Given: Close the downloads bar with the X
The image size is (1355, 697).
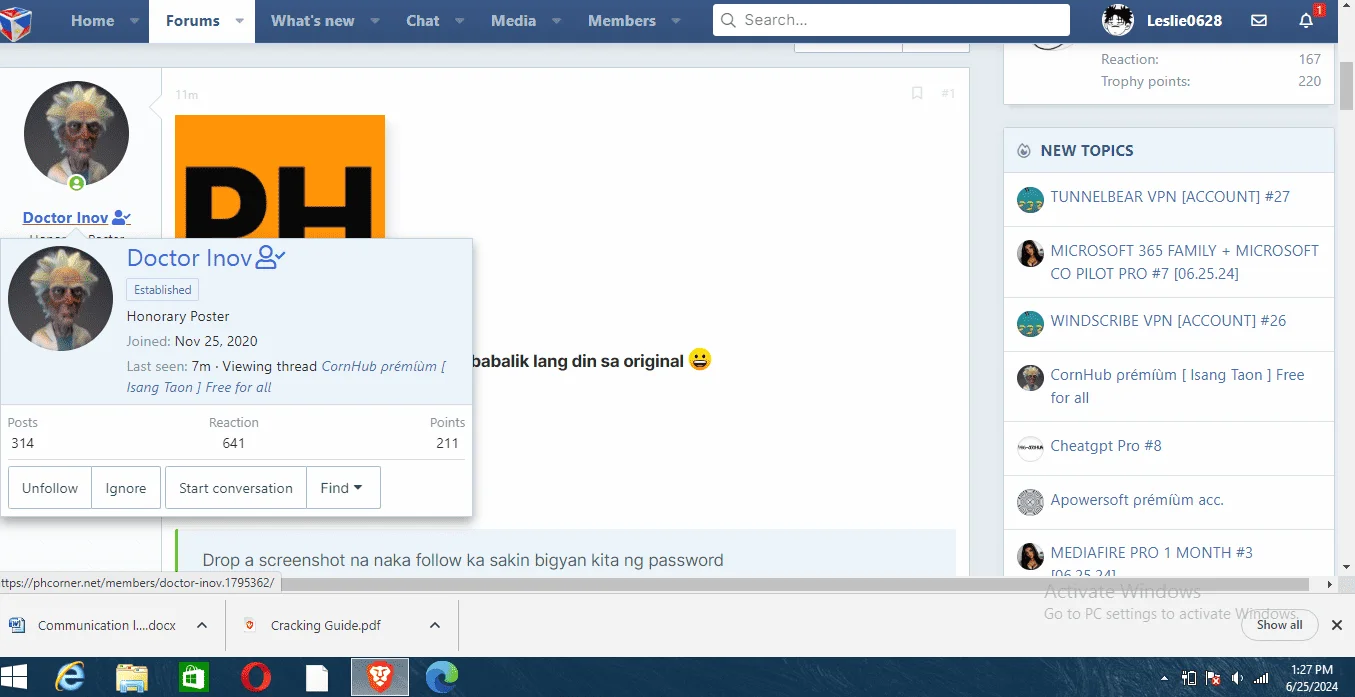Looking at the screenshot, I should coord(1336,625).
